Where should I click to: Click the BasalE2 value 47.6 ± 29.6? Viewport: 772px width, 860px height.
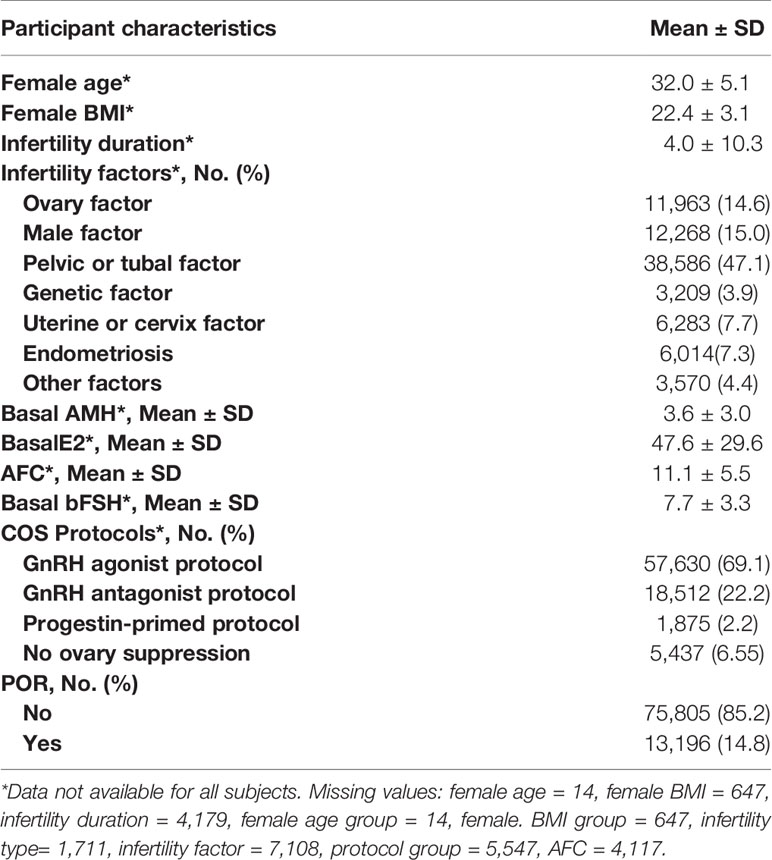pyautogui.click(x=707, y=443)
